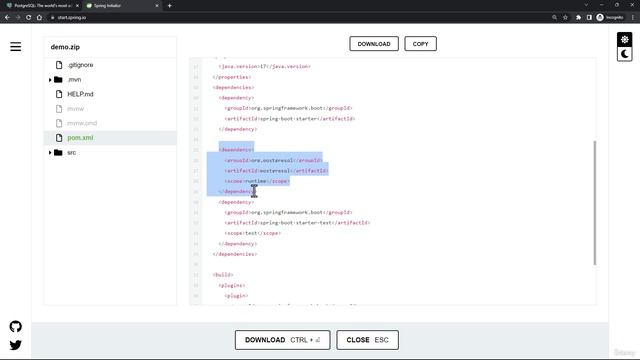Open the browser menu three dots
This screenshot has width=640, height=360.
tap(633, 18)
